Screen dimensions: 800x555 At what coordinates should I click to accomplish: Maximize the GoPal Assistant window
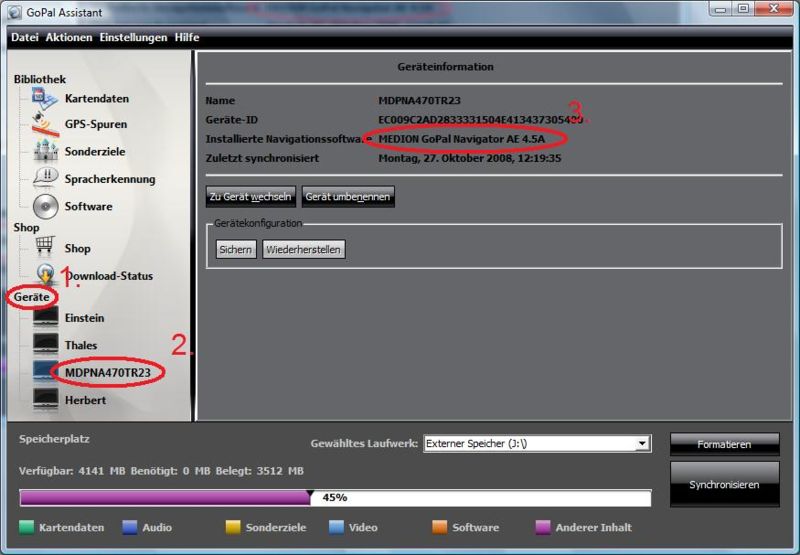tap(743, 9)
